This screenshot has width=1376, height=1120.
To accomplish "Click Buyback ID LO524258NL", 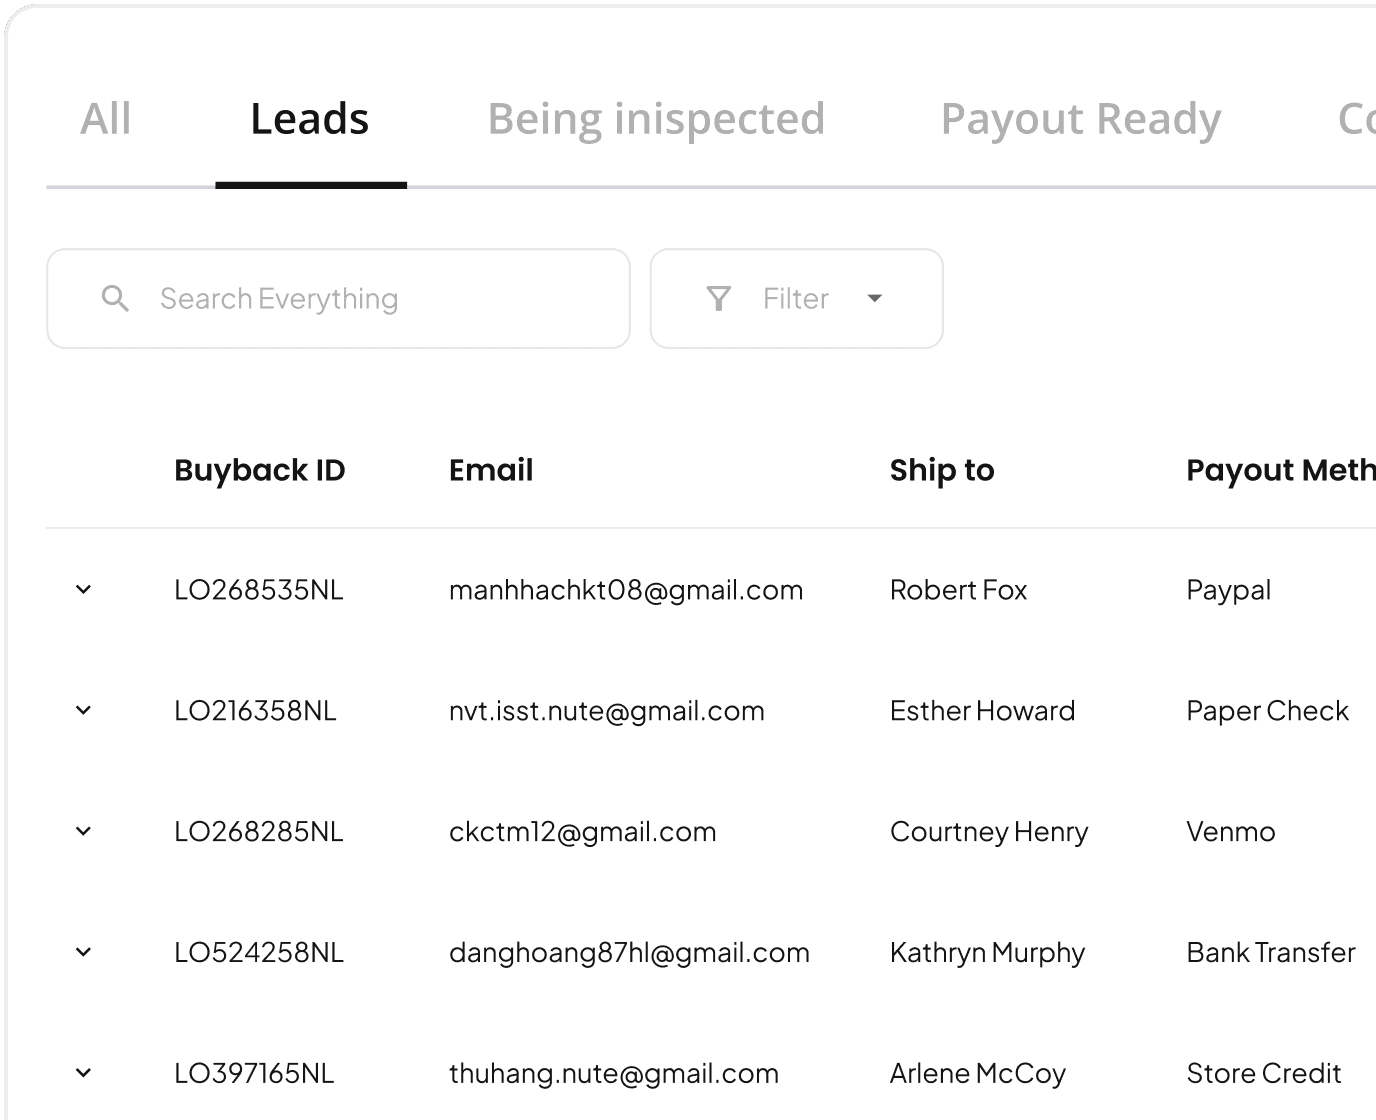I will [259, 953].
